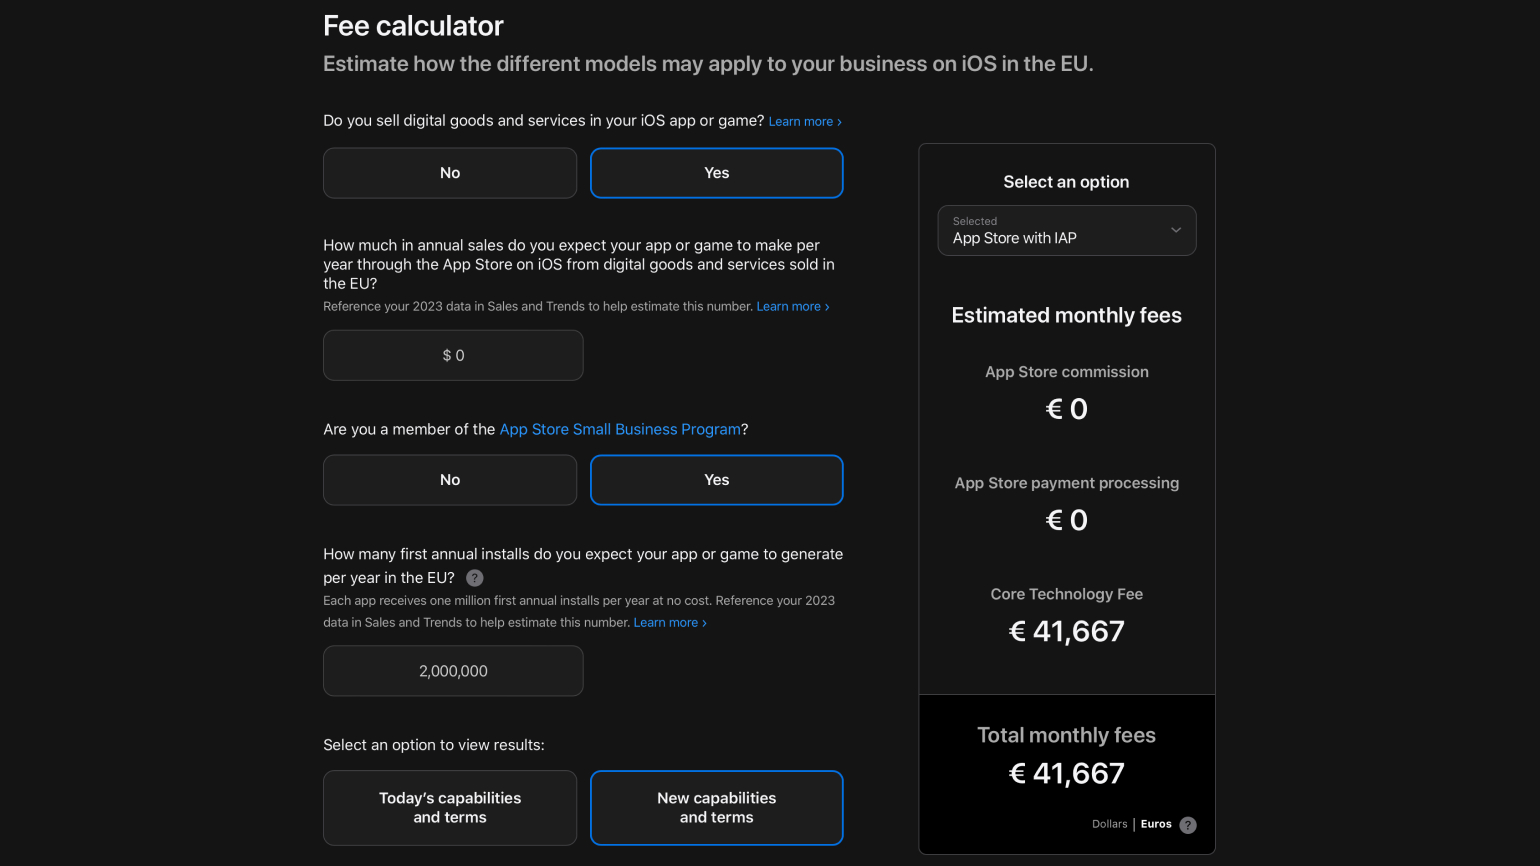Open the App Store Small Business Program link

(620, 429)
